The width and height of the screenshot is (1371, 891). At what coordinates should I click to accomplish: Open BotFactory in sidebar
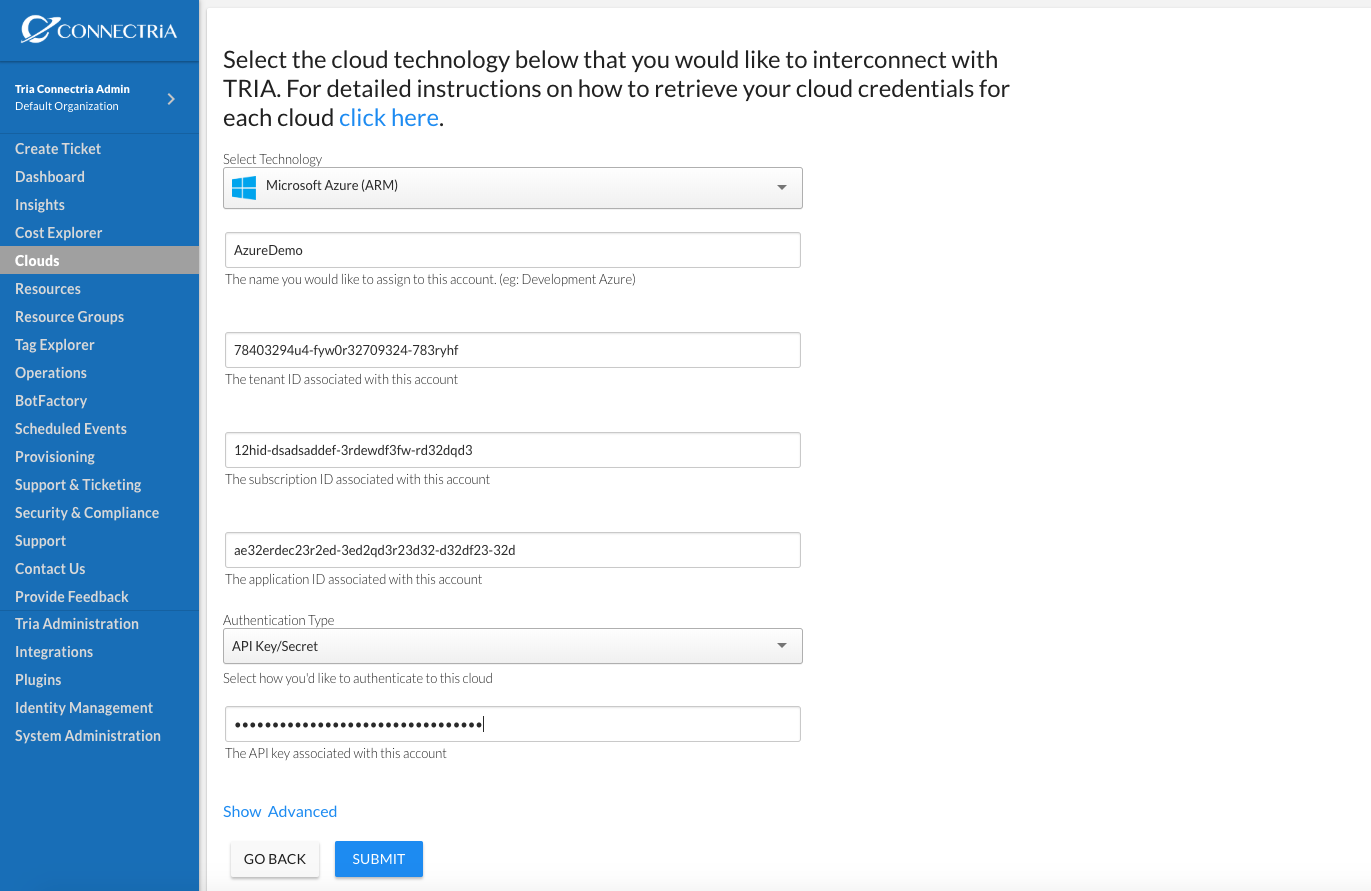click(x=51, y=401)
